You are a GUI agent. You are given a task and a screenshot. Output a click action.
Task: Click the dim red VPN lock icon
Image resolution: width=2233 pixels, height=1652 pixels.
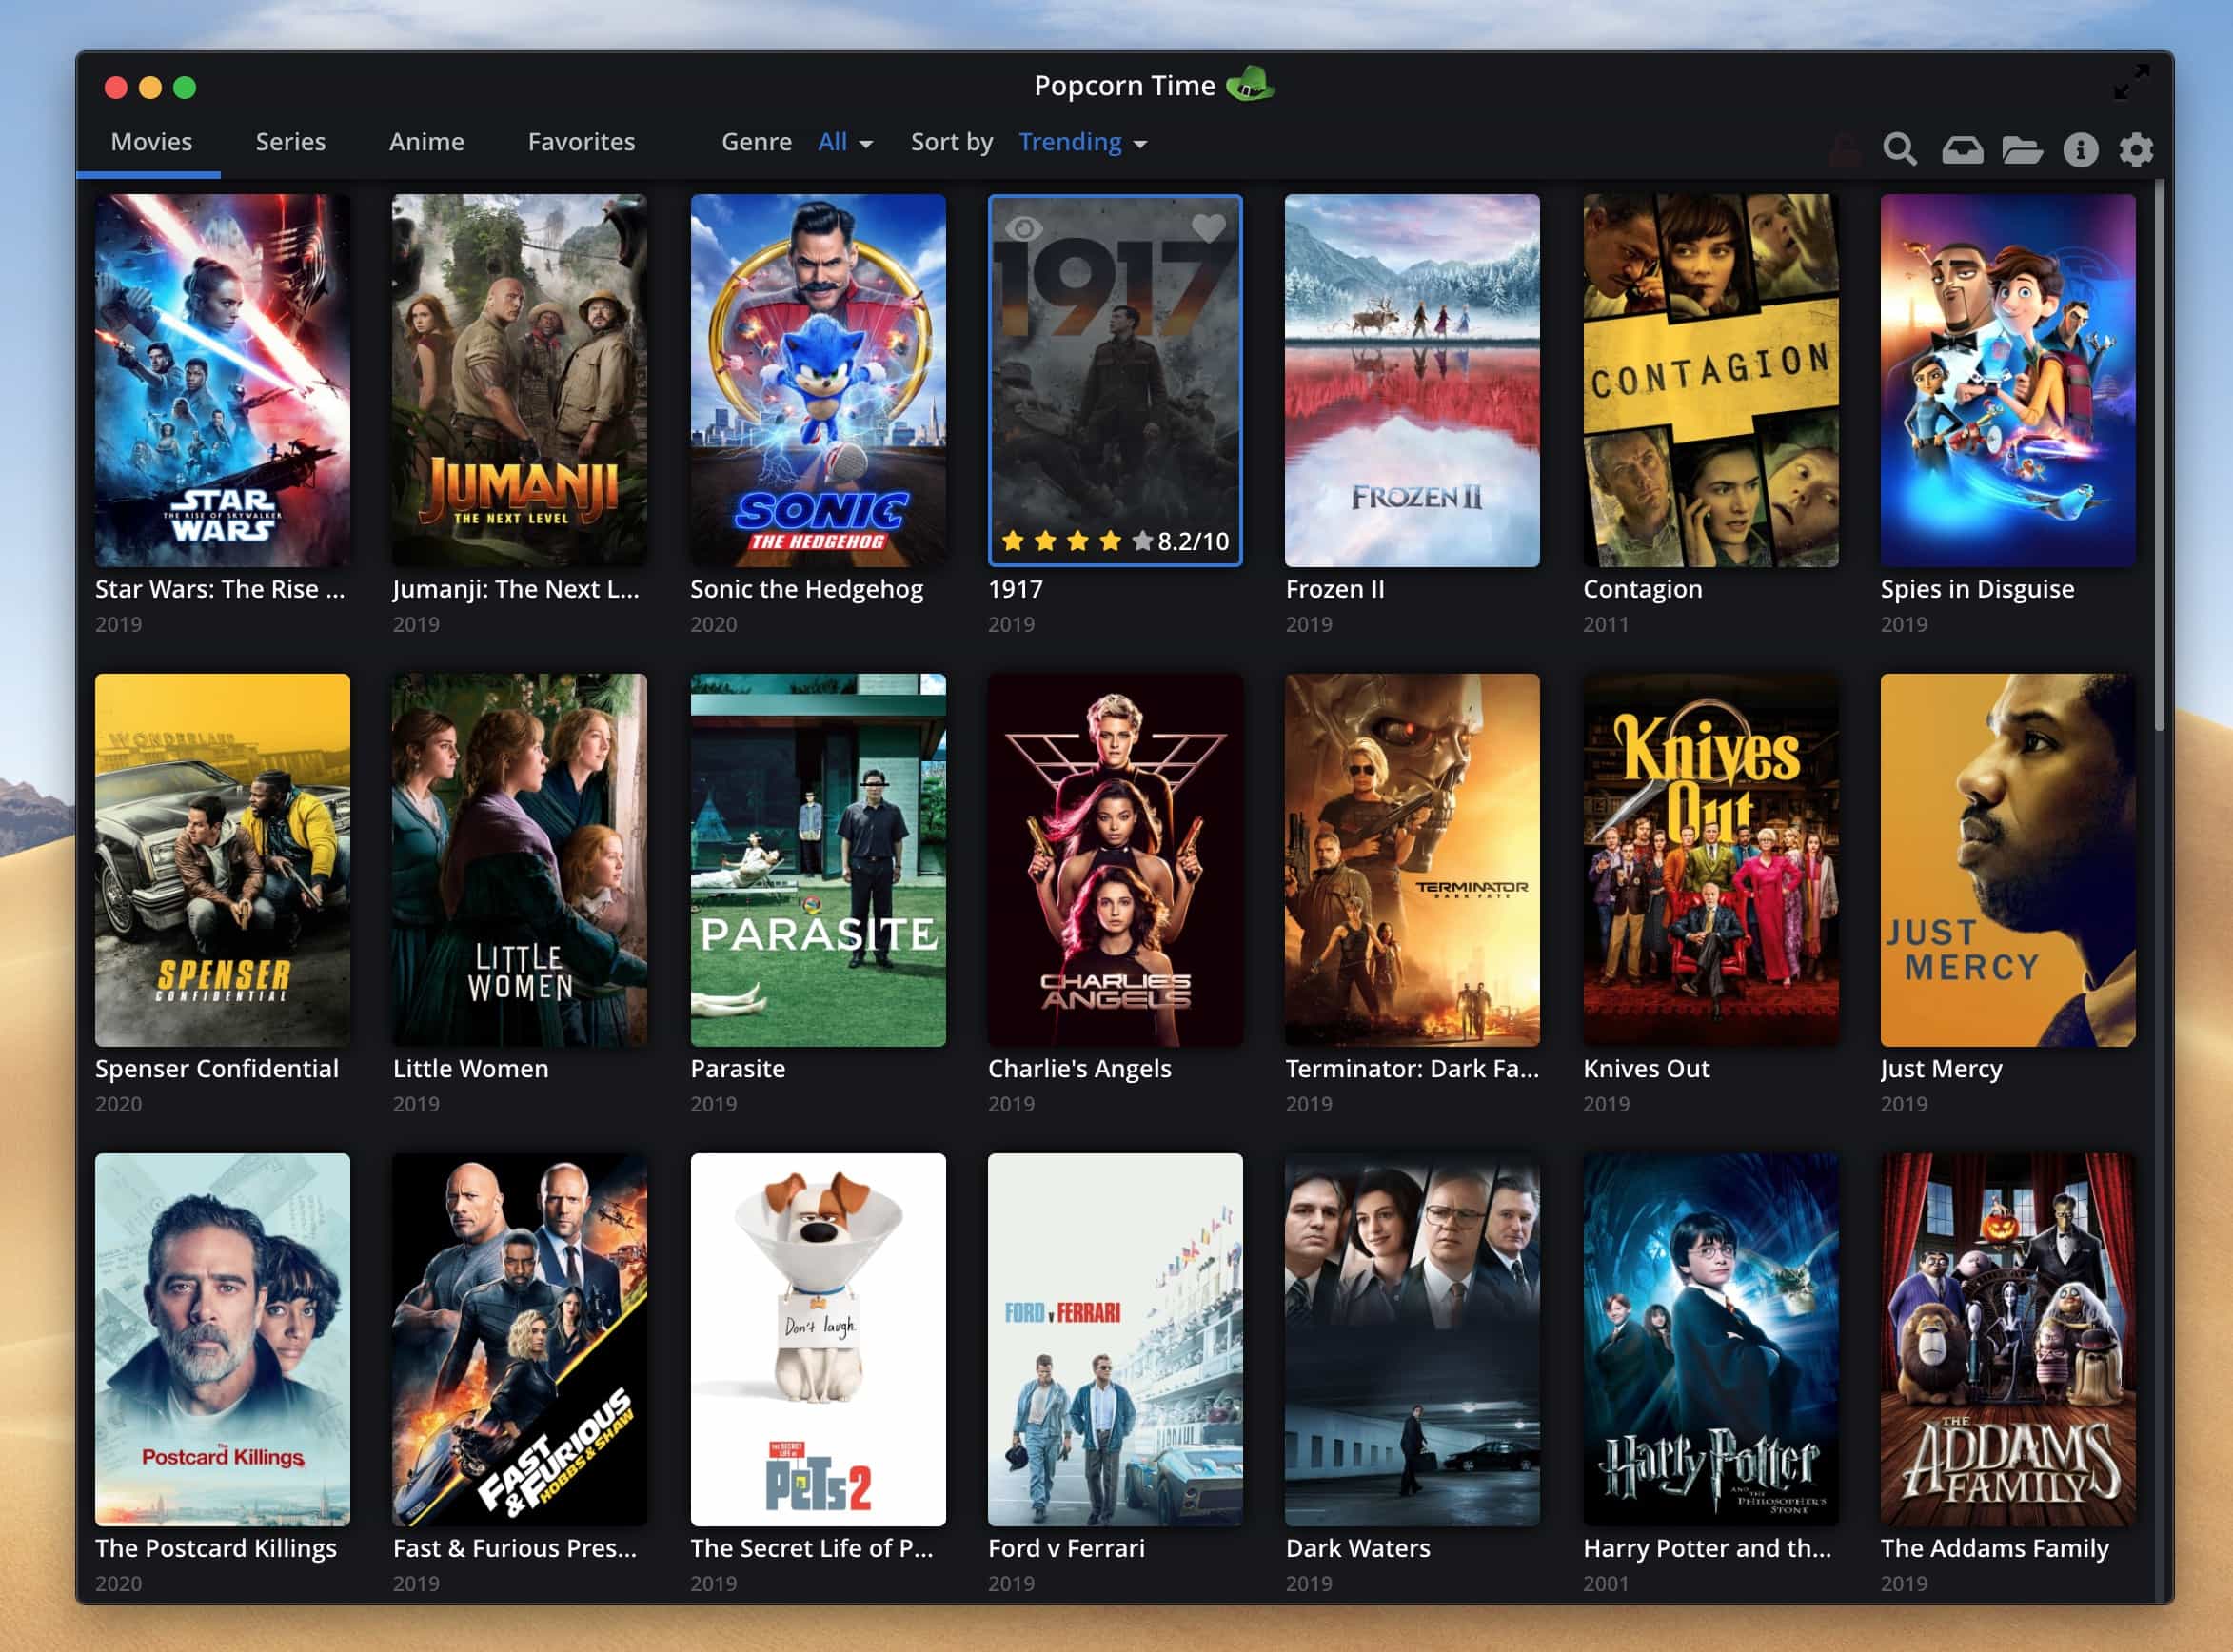pyautogui.click(x=1845, y=150)
